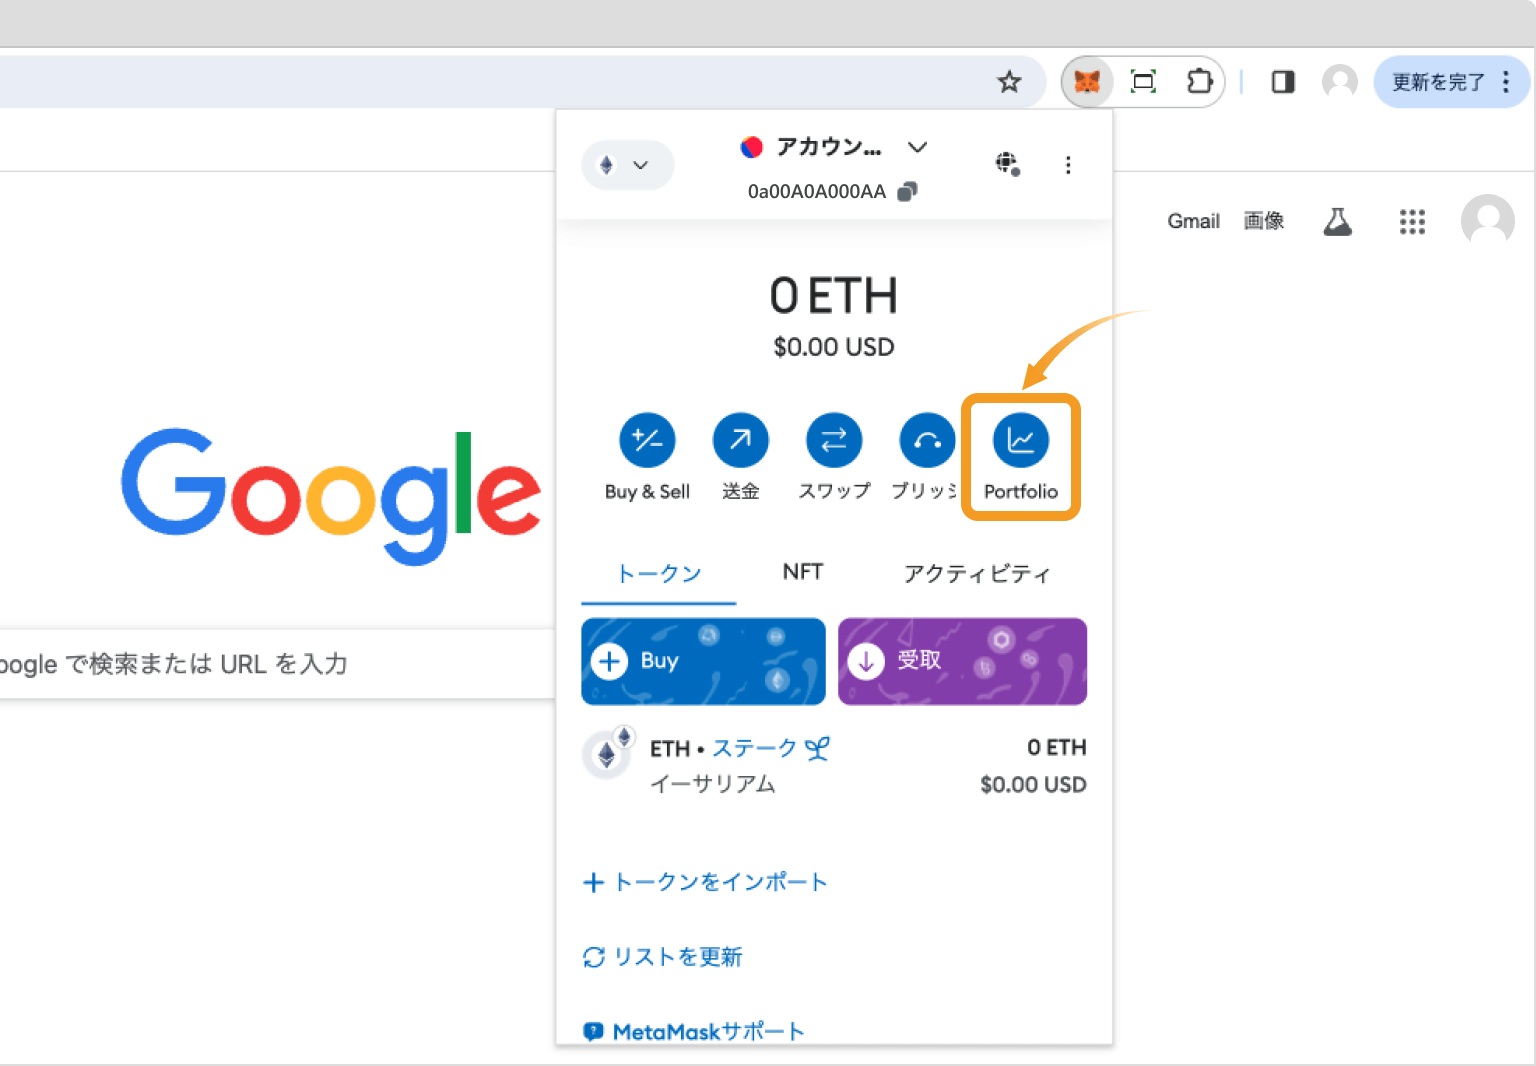Click the 更新を完了 update button
This screenshot has height=1066, width=1536.
1438,82
